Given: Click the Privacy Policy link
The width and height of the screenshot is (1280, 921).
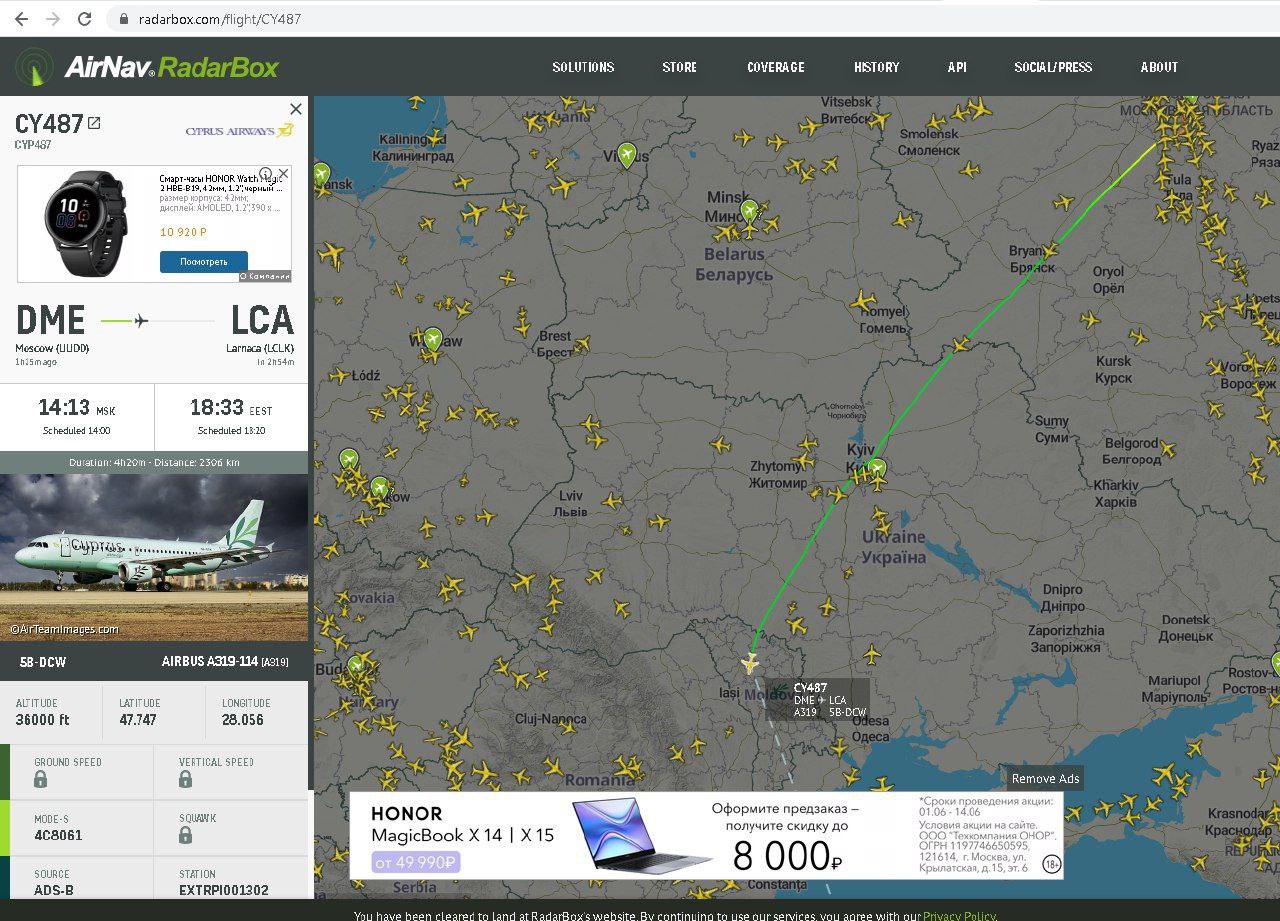Looking at the screenshot, I should point(959,915).
